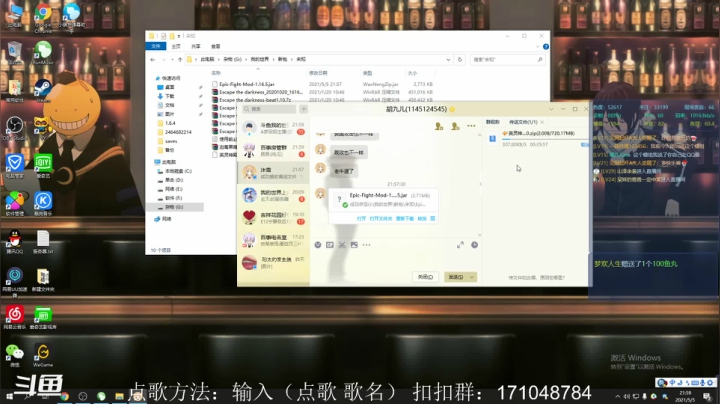The image size is (720, 404).
Task: Open the Recycle Bin on desktop
Action: click(15, 52)
